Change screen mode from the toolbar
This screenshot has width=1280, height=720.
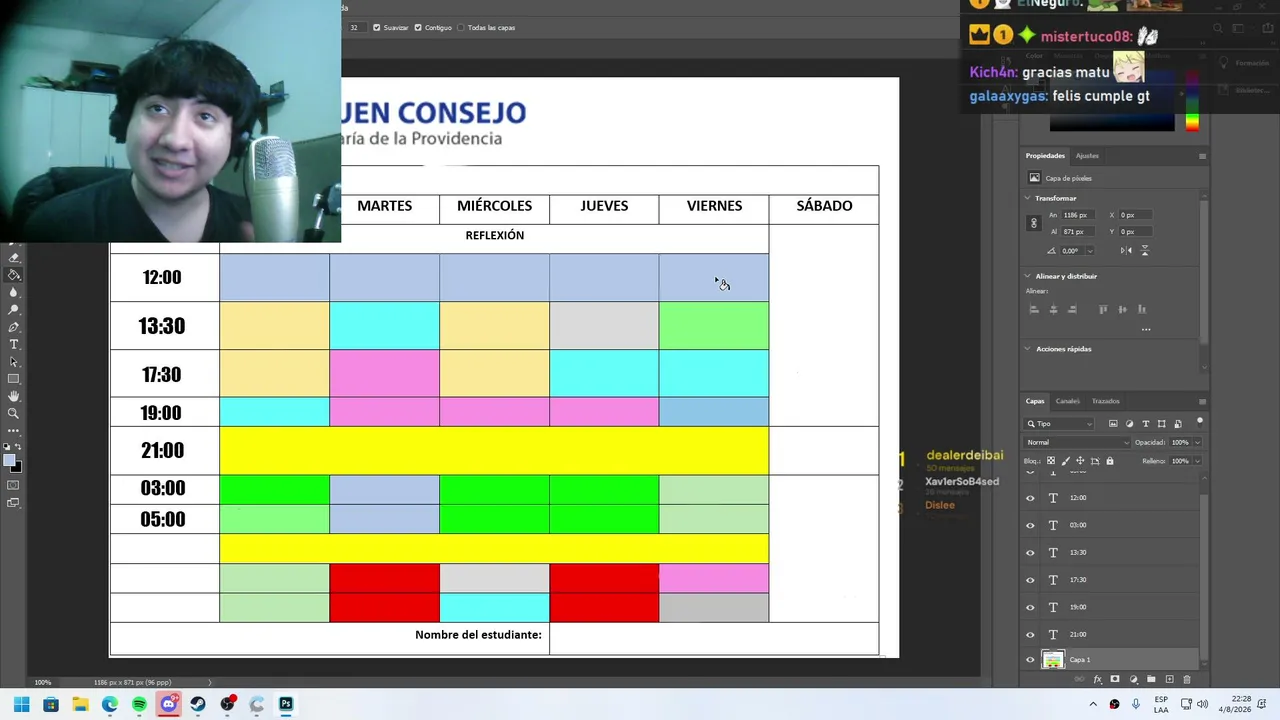click(x=14, y=503)
